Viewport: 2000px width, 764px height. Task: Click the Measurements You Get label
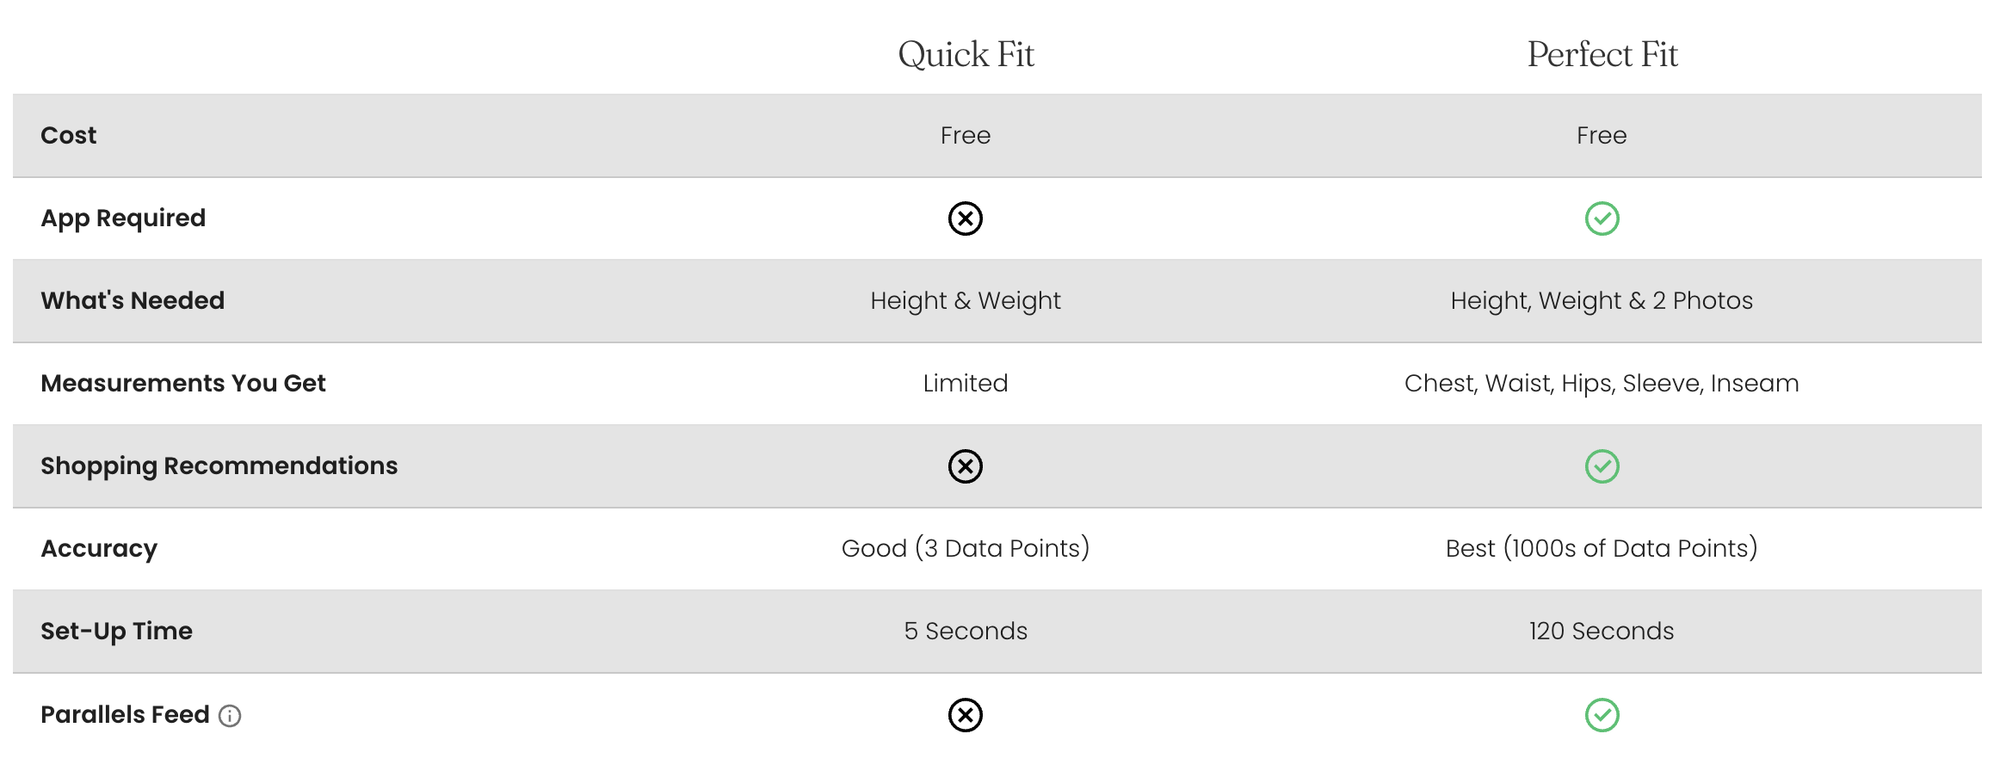tap(183, 383)
